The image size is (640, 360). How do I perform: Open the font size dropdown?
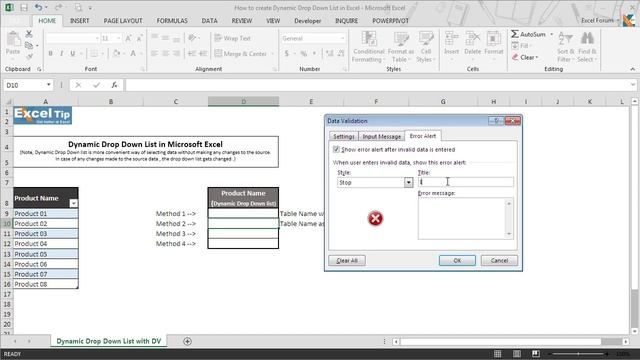pos(119,38)
